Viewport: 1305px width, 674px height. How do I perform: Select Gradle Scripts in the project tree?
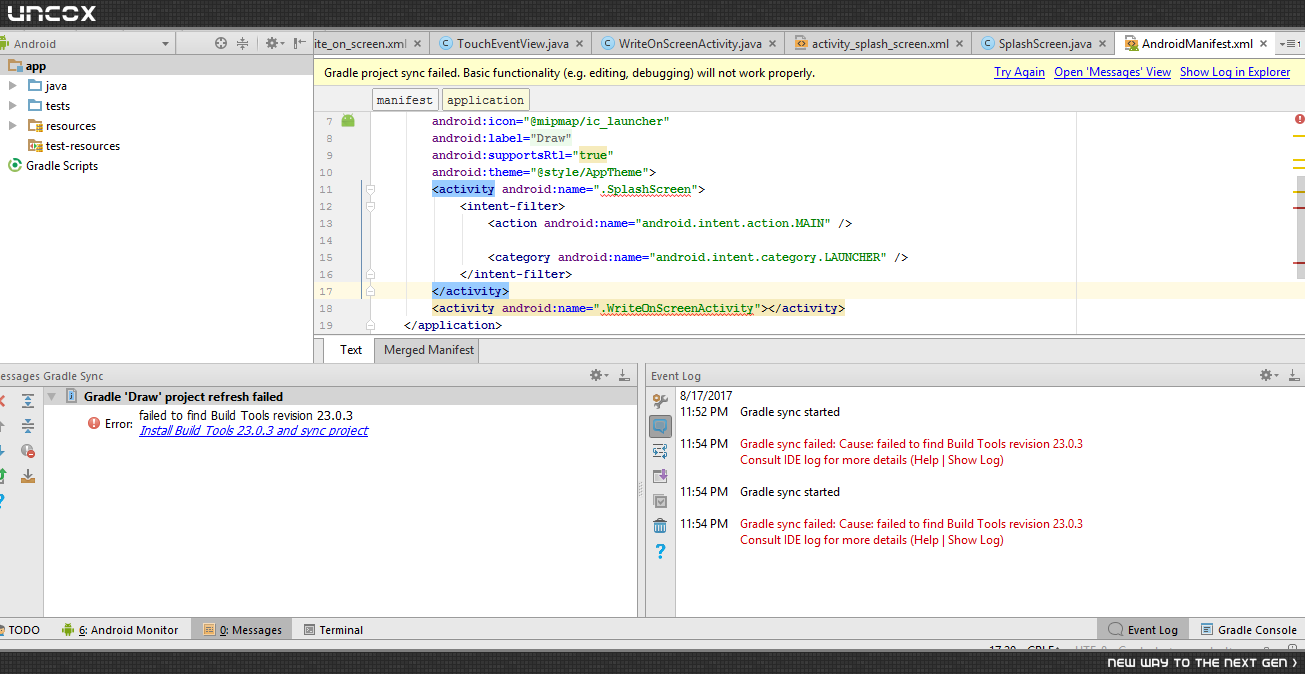(53, 166)
